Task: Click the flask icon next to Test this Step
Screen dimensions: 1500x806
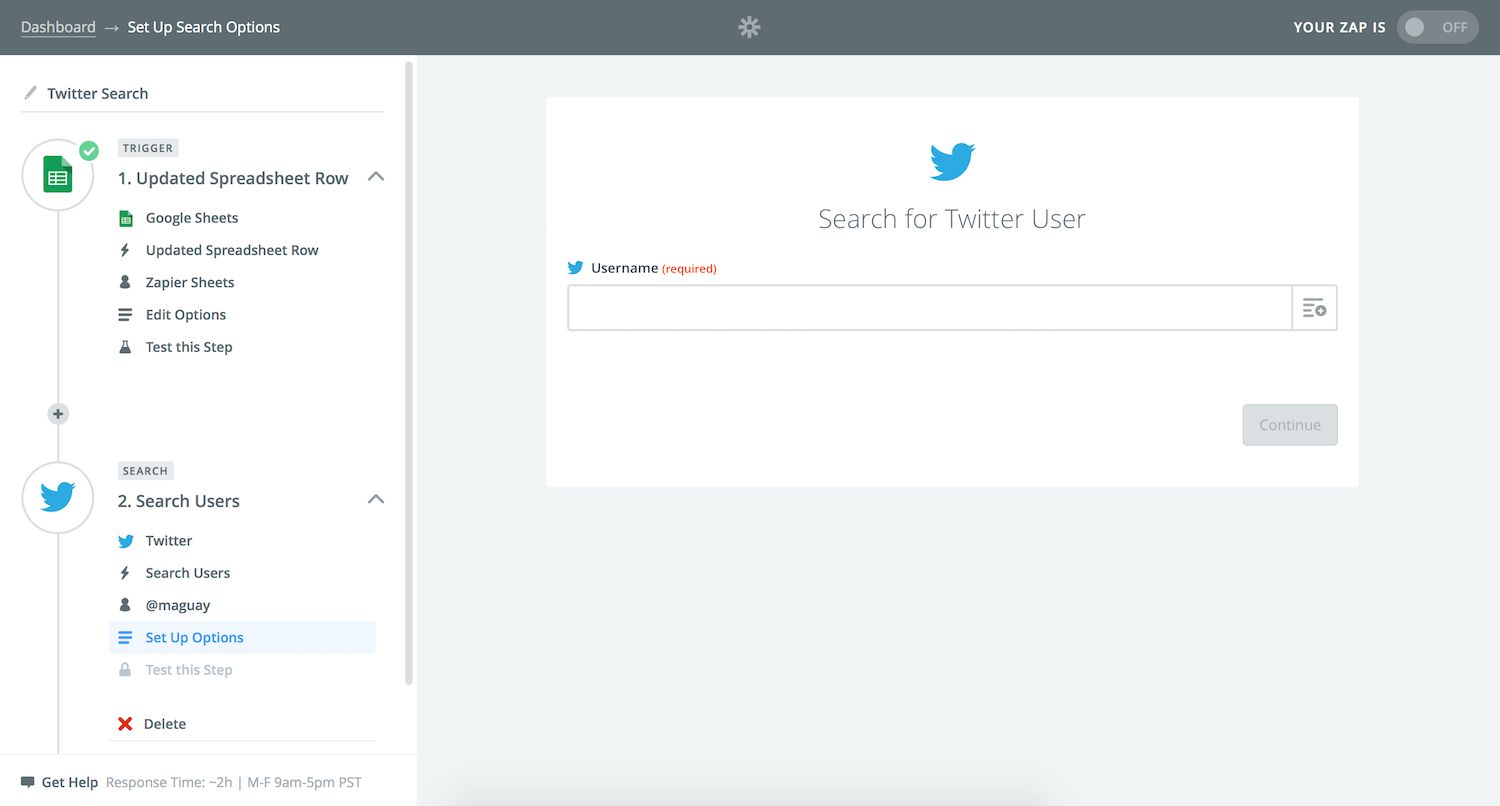Action: coord(125,347)
